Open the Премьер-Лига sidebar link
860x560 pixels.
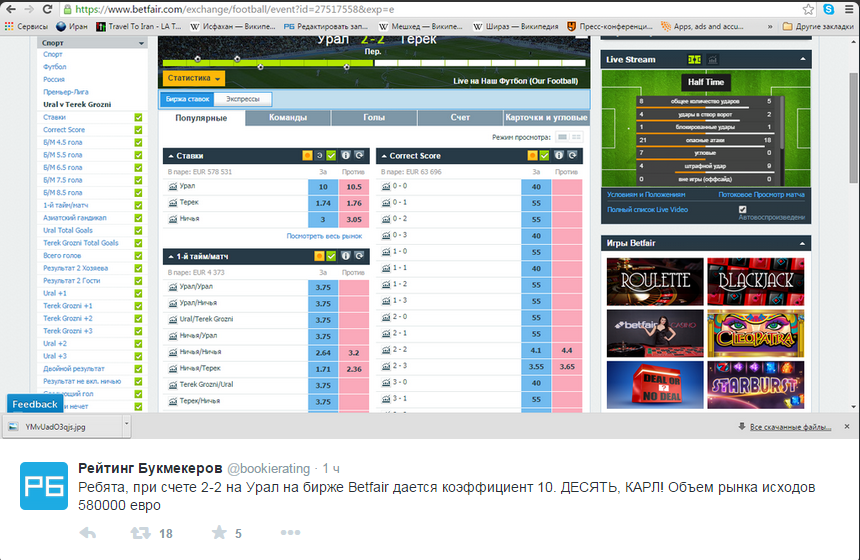click(66, 92)
